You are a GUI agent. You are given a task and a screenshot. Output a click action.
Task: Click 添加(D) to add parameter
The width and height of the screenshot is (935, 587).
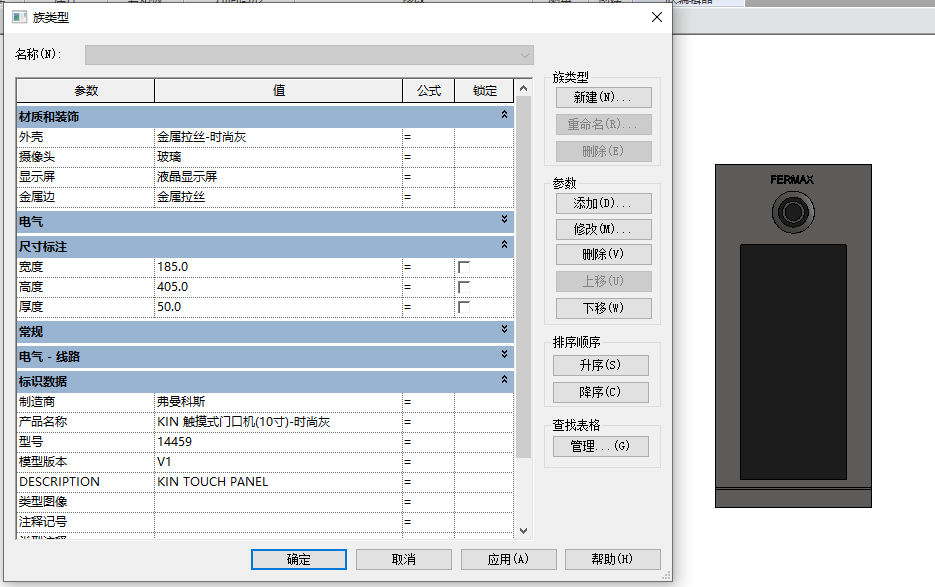[603, 203]
